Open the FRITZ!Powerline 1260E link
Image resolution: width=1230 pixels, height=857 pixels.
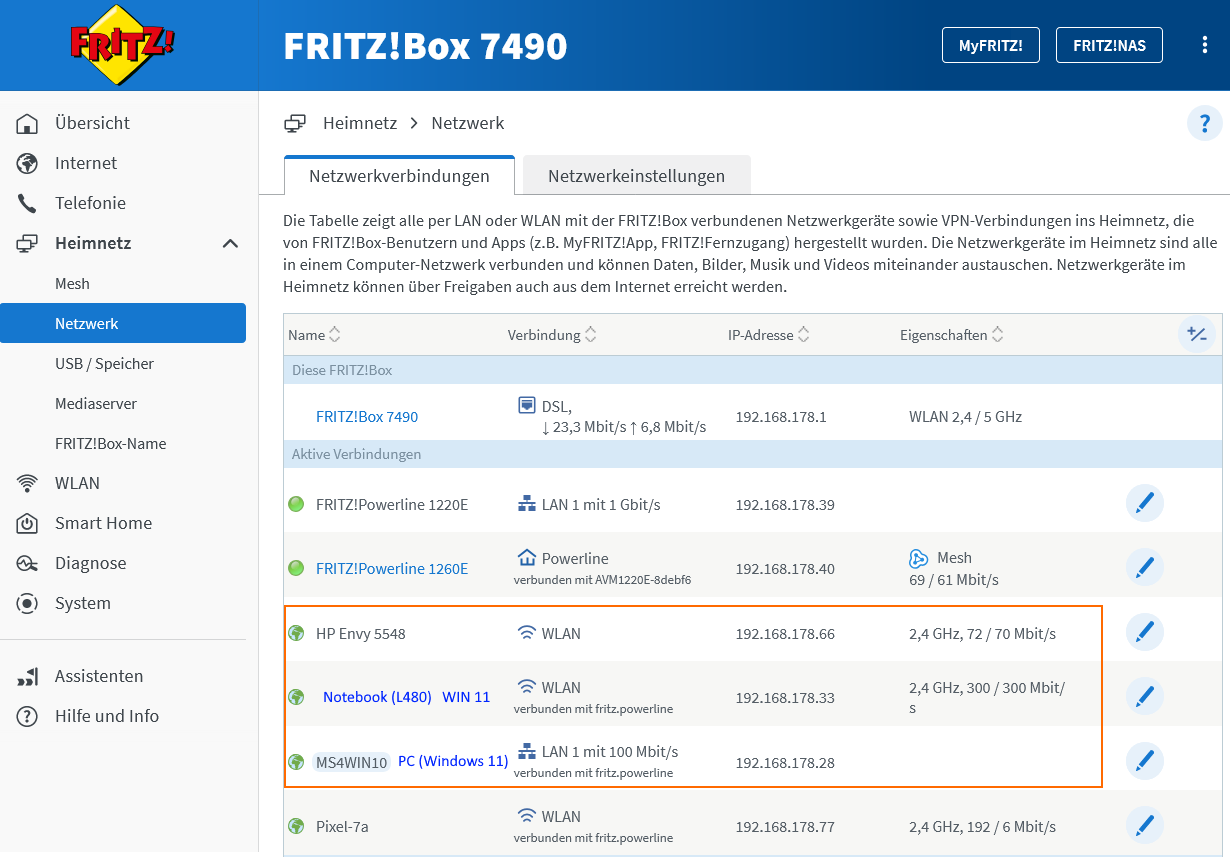tap(392, 569)
